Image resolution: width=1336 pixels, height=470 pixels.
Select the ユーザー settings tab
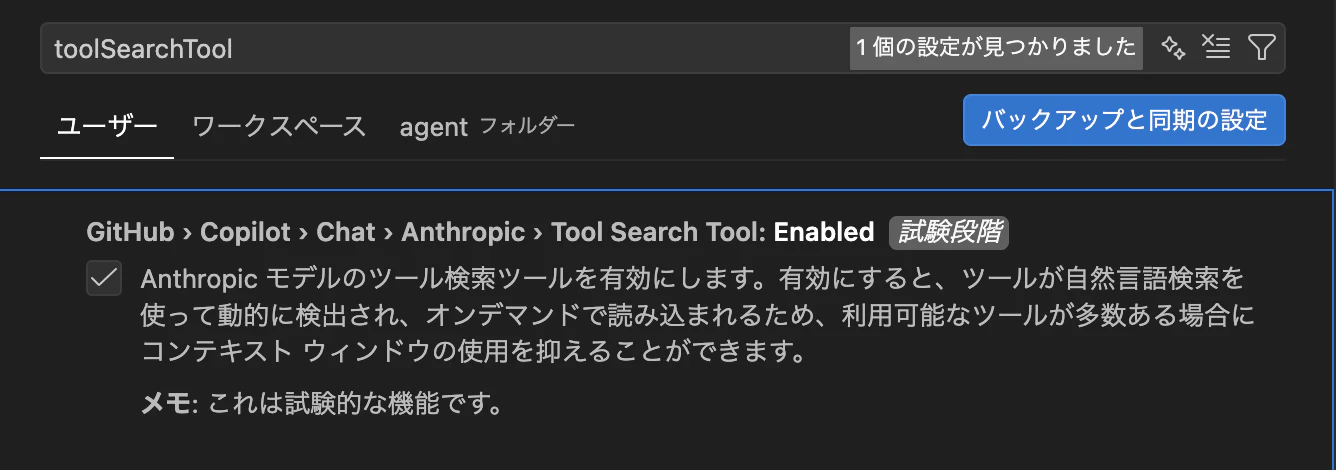(x=107, y=127)
